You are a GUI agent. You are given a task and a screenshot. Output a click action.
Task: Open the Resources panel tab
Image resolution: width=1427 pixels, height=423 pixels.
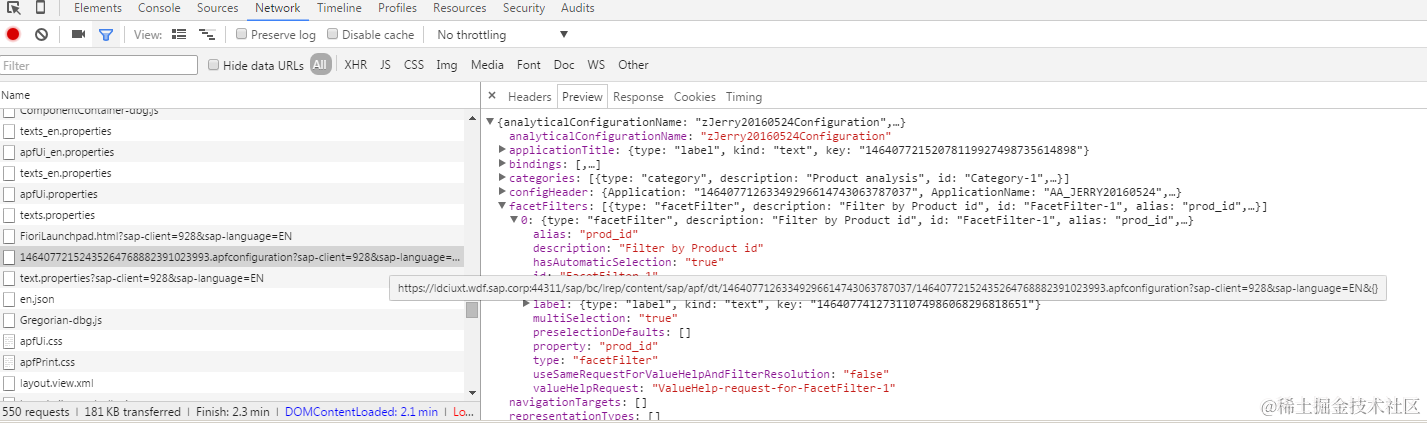tap(460, 8)
